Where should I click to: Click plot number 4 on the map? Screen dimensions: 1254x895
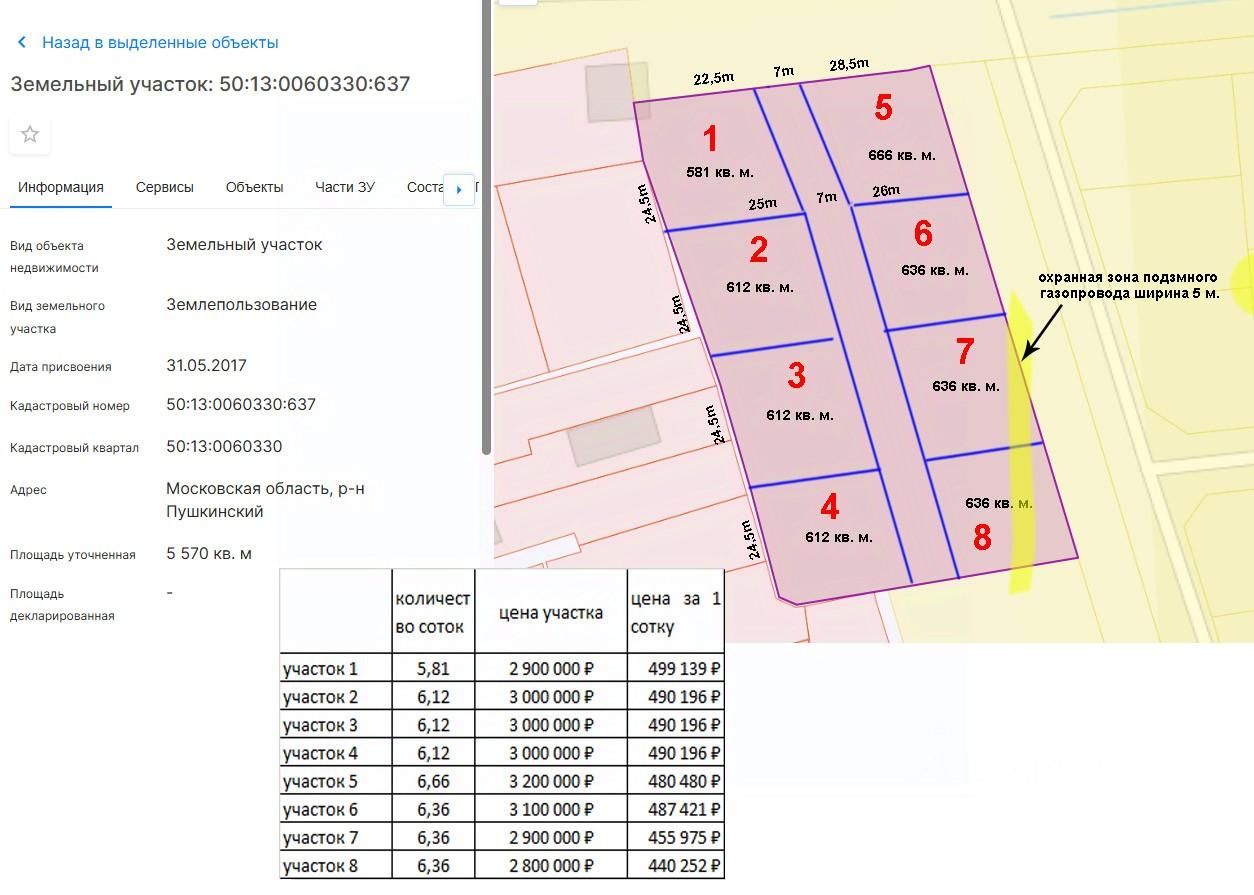tap(829, 506)
